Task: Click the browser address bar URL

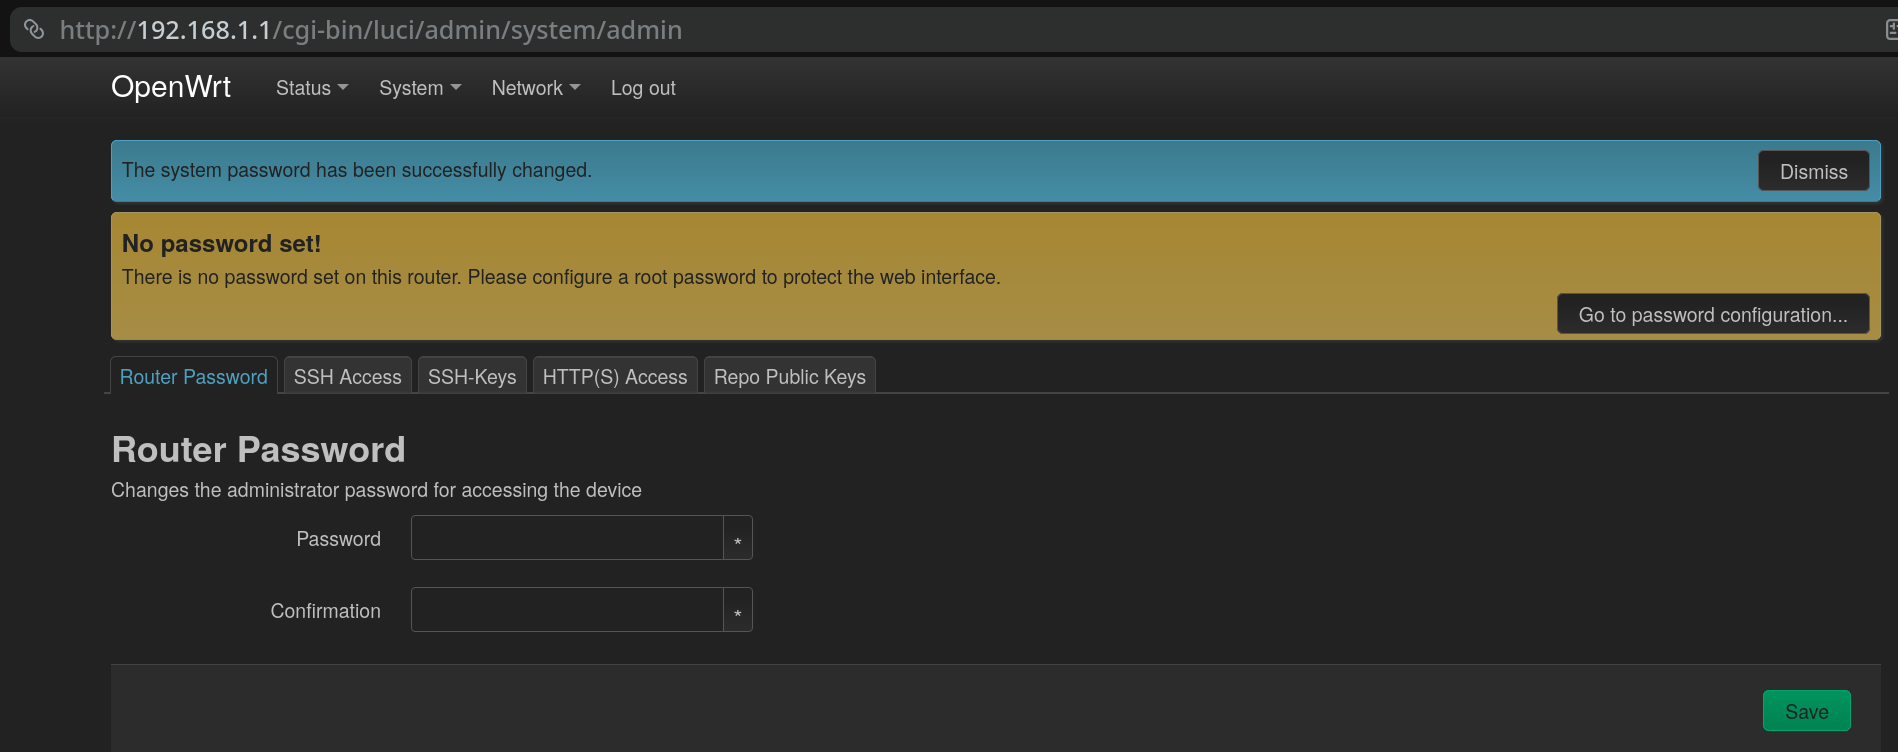Action: coord(371,30)
